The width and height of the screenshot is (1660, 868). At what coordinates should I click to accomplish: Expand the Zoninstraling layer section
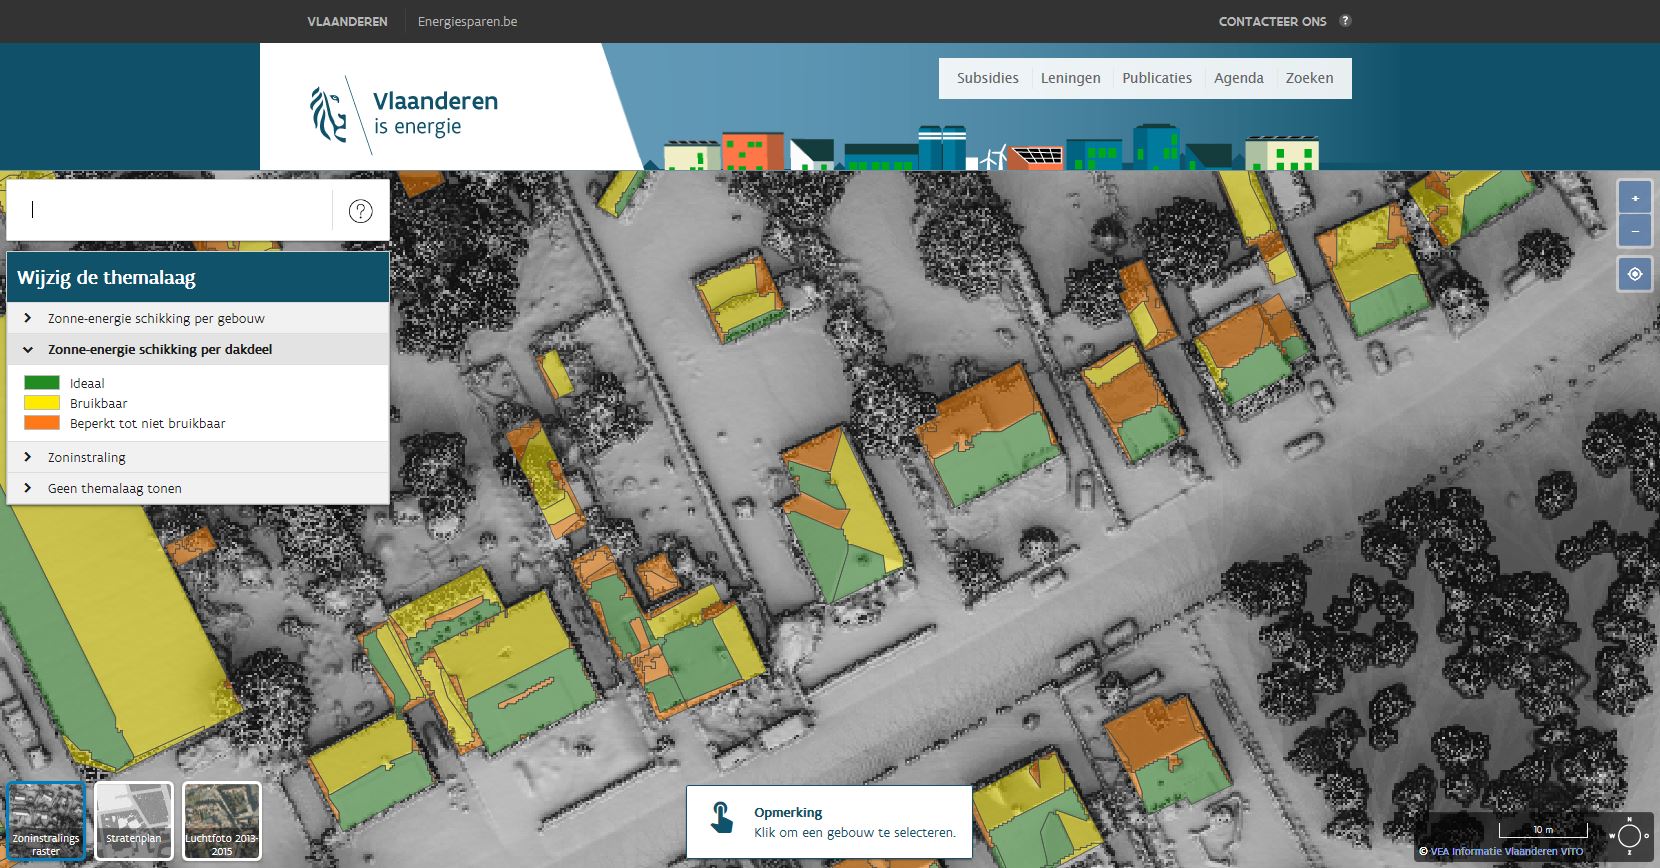tap(198, 457)
